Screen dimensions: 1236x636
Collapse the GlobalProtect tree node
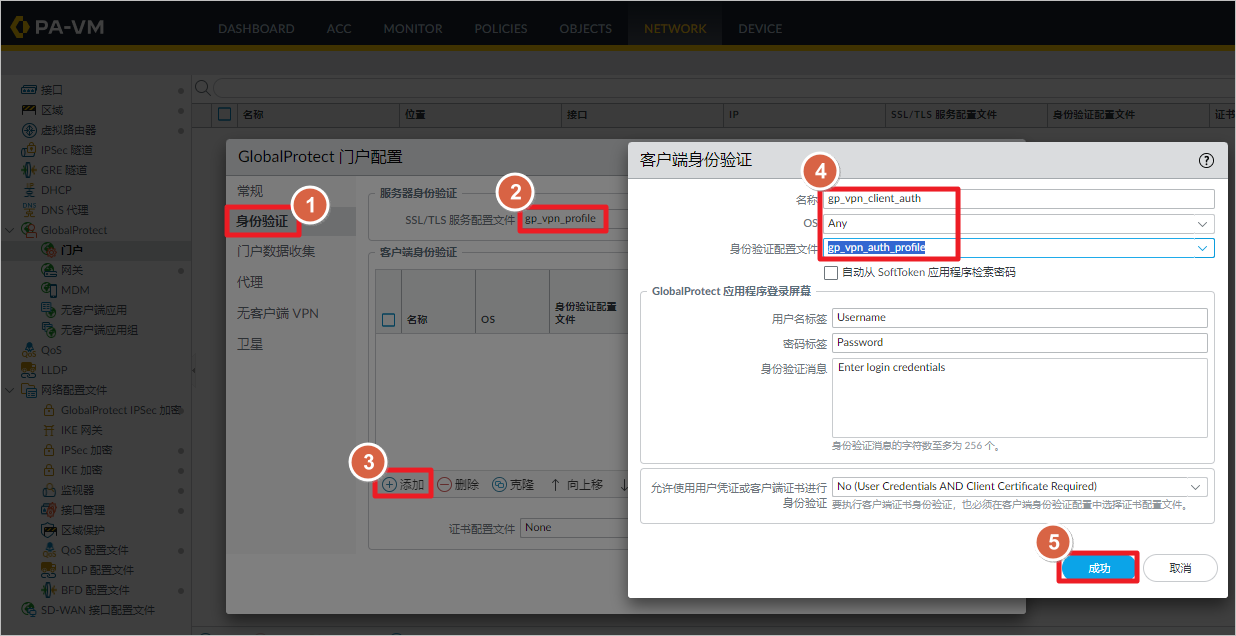(x=10, y=230)
